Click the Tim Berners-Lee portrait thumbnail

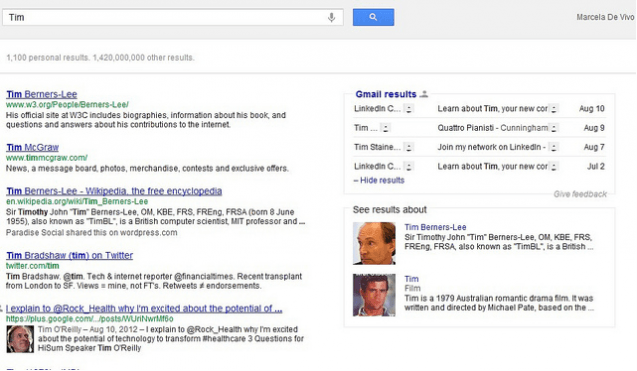(374, 243)
